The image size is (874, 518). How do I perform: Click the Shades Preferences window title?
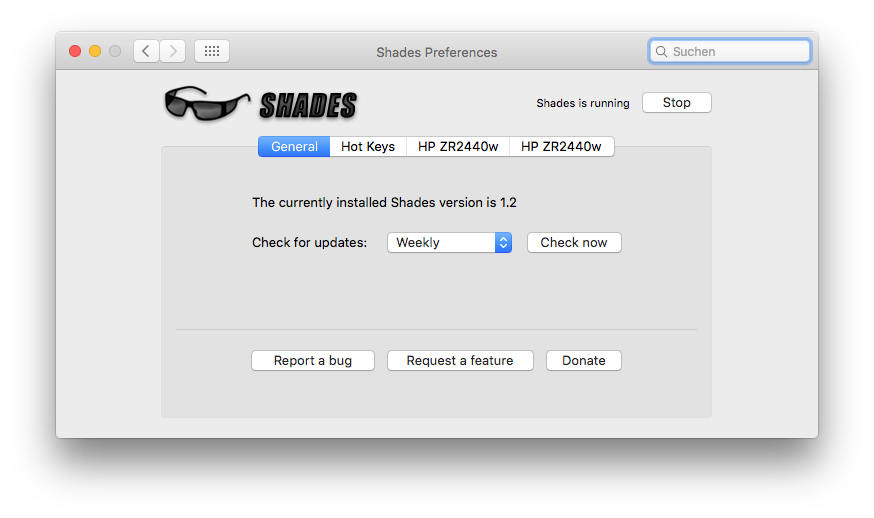tap(436, 52)
